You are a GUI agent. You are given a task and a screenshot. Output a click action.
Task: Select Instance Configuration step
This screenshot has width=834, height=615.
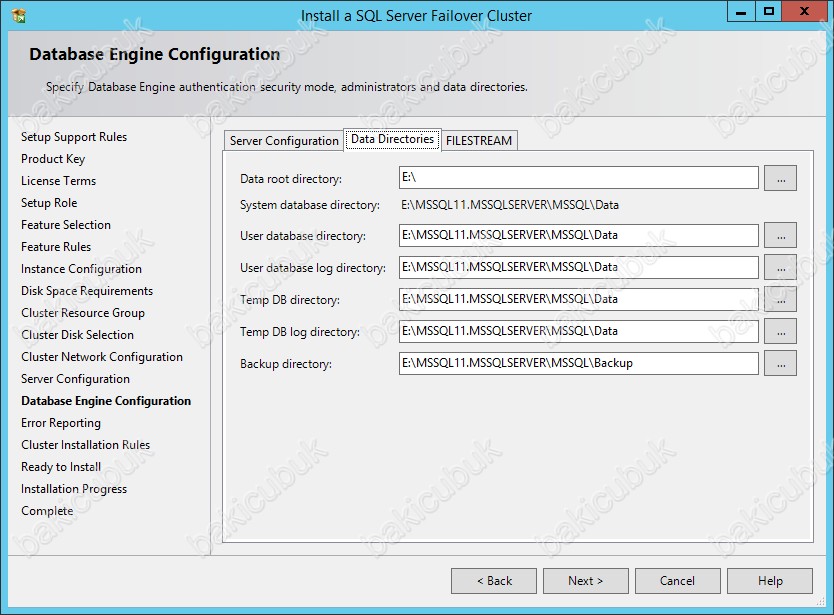(81, 269)
